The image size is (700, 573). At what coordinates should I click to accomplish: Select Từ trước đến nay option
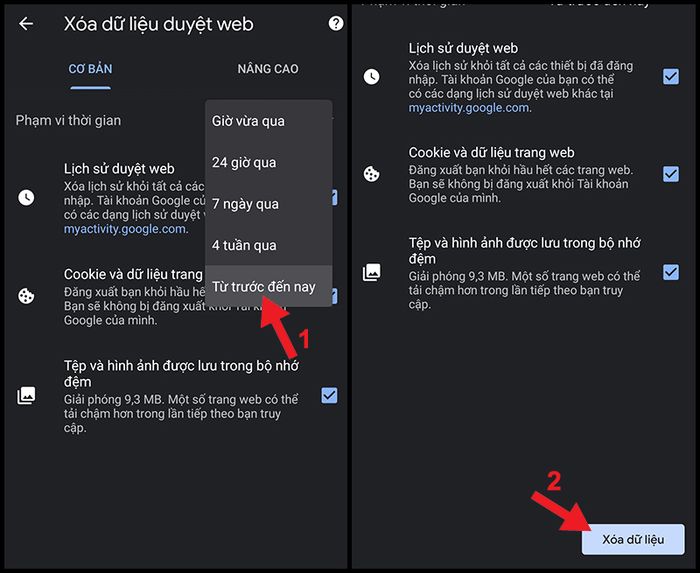point(269,286)
